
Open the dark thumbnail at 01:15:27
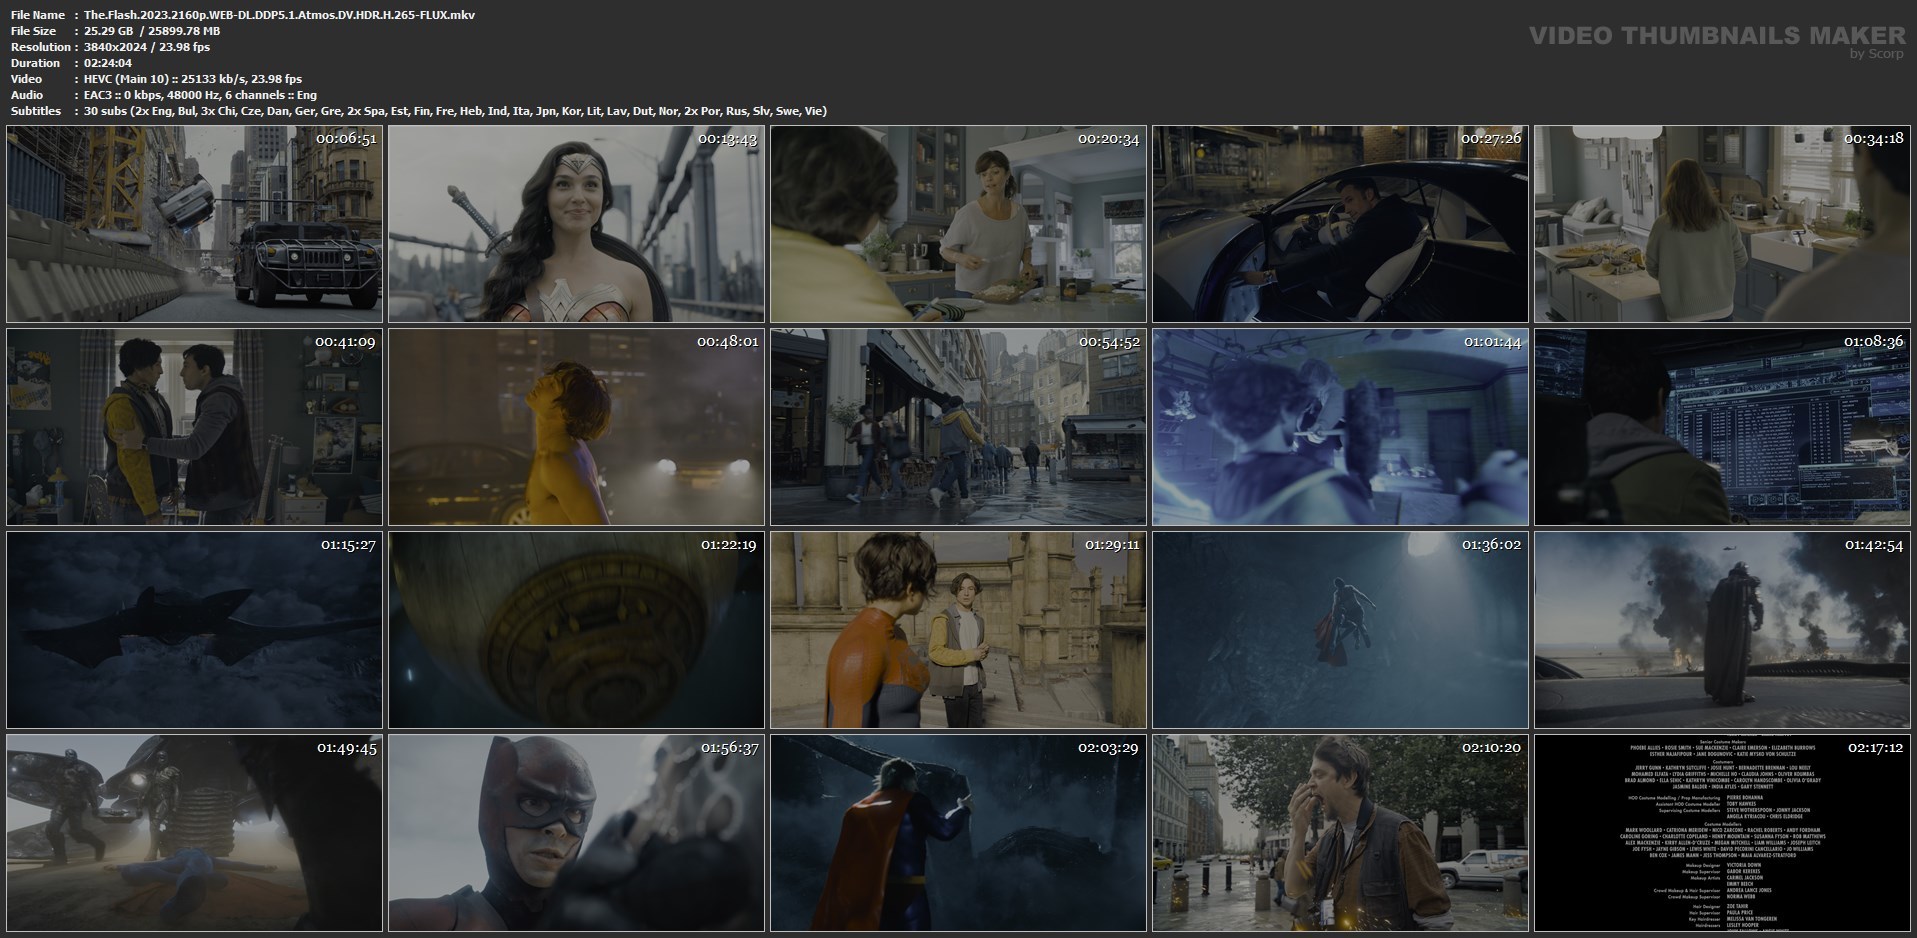click(x=194, y=630)
